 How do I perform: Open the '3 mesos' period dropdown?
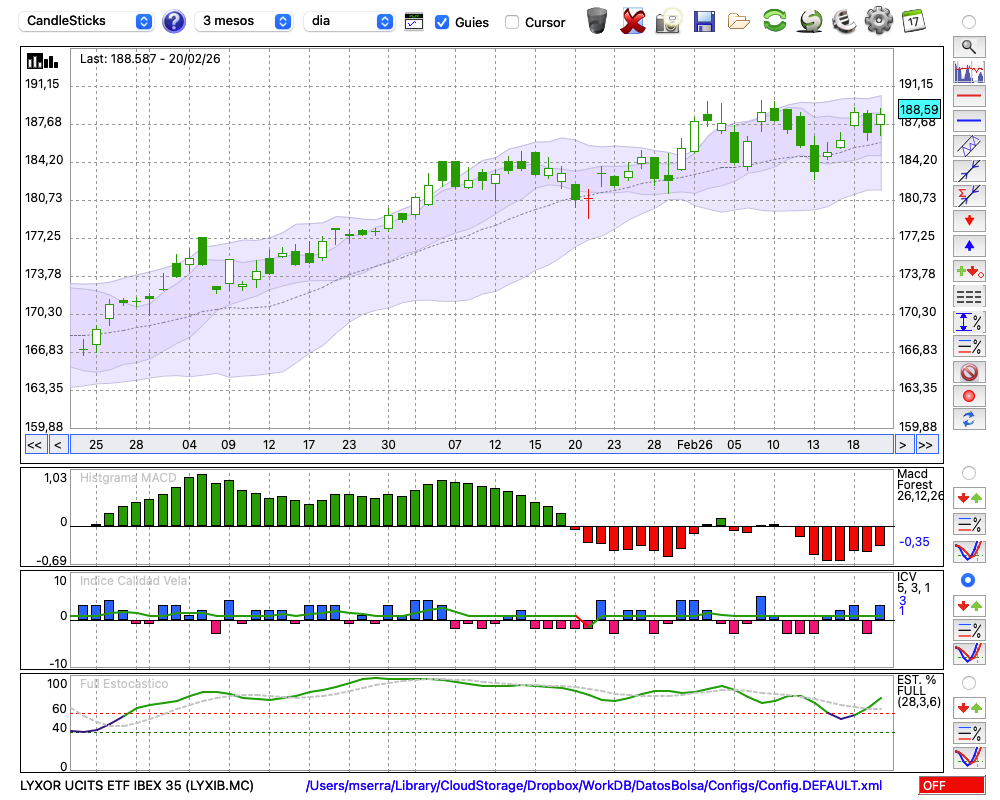click(243, 21)
